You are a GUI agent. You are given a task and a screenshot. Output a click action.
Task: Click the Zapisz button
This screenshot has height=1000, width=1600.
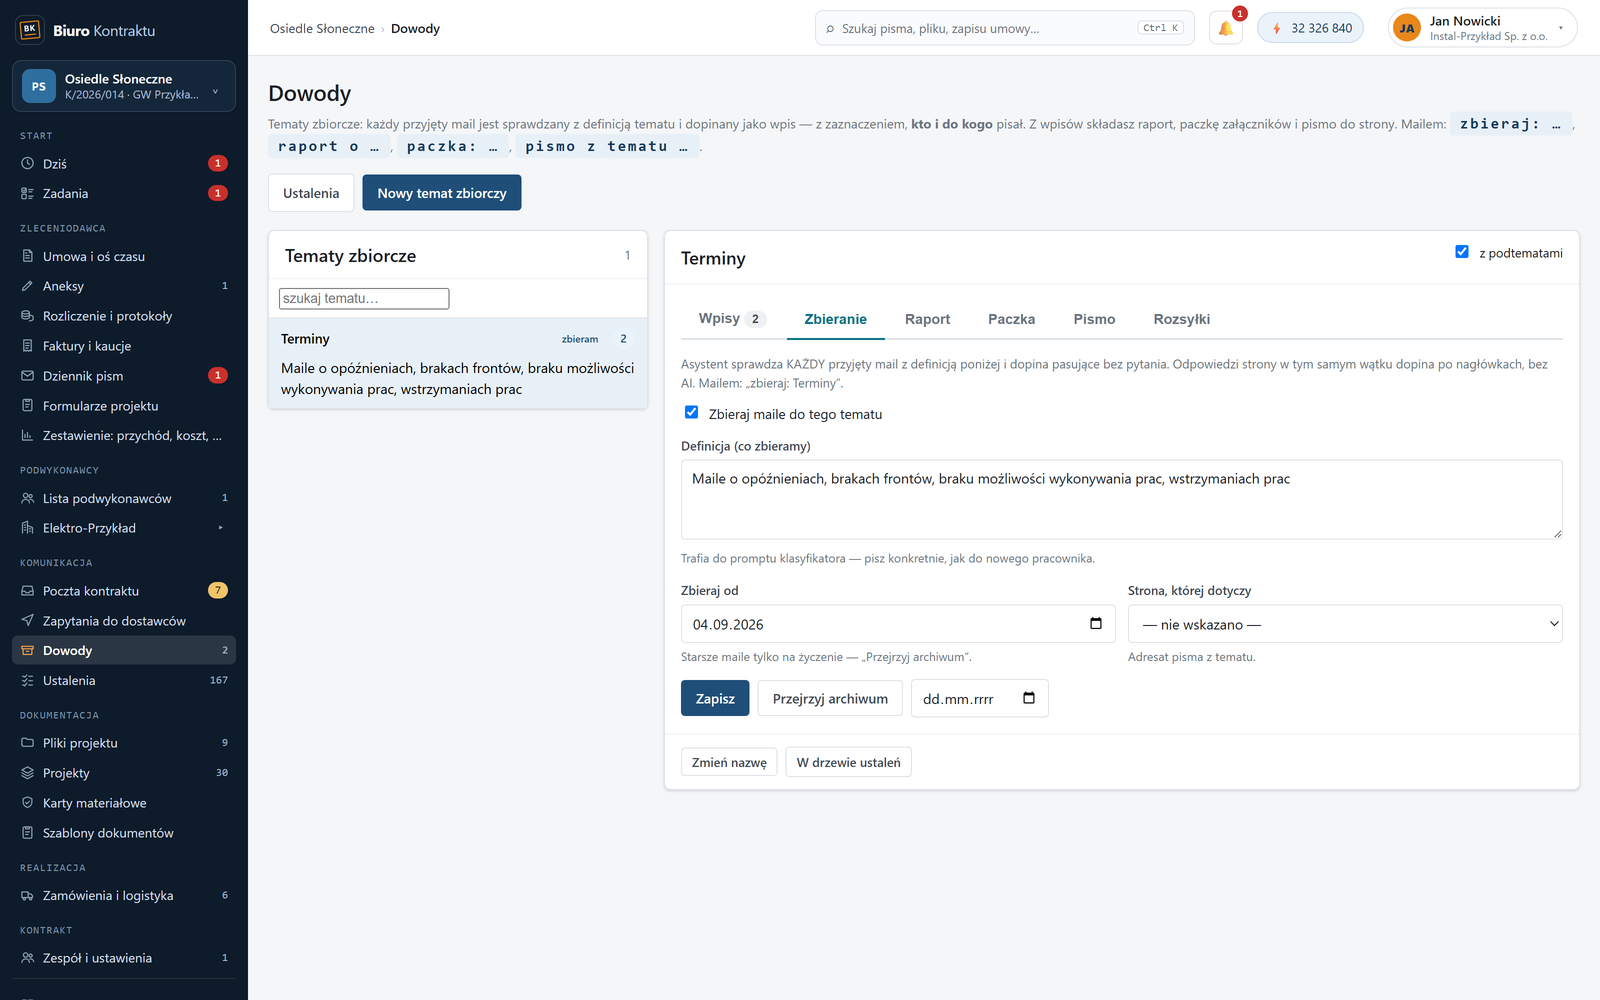(715, 698)
